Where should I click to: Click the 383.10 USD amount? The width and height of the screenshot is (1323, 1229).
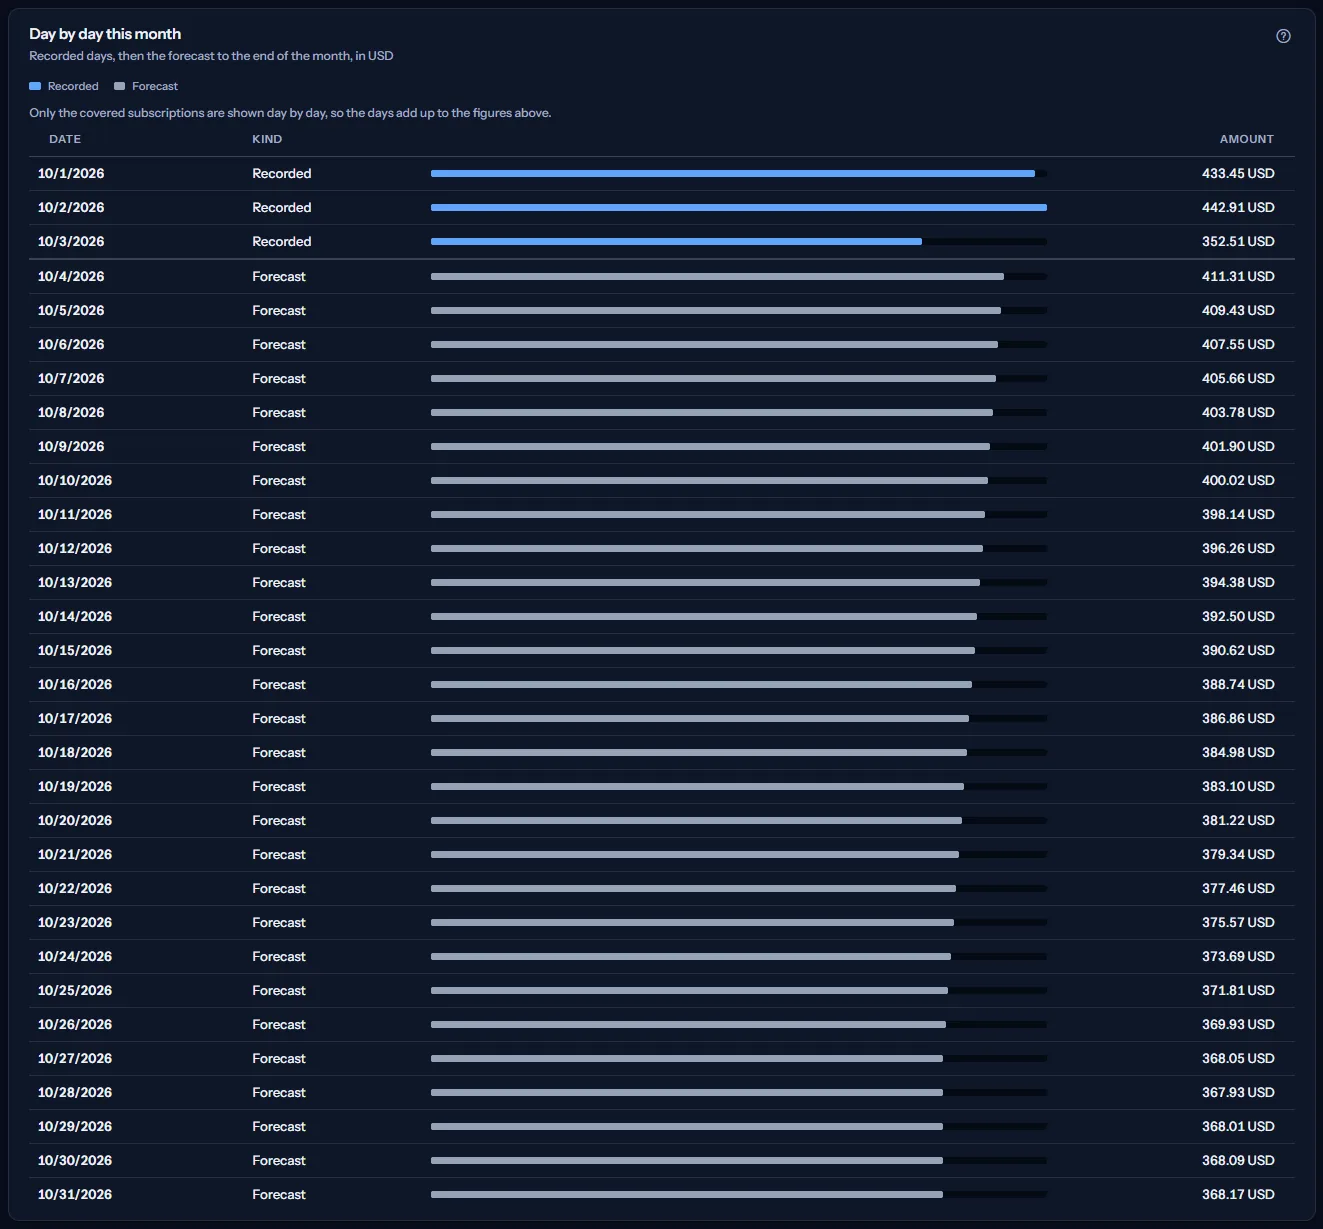[x=1238, y=786]
